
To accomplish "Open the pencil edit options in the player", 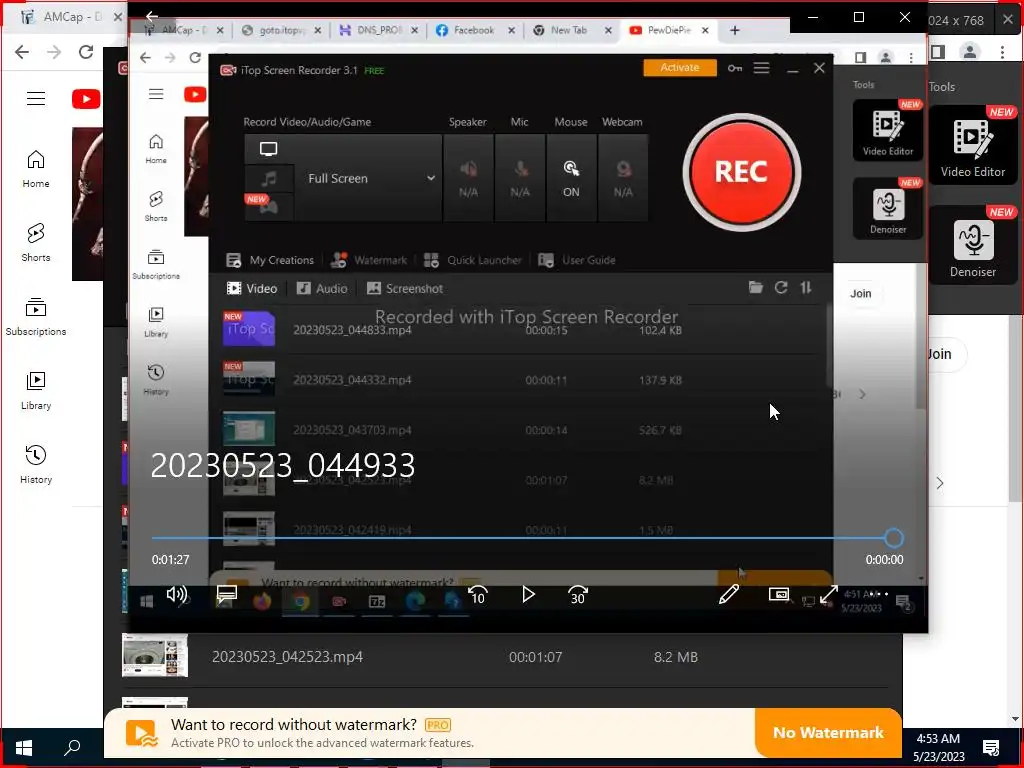I will [729, 594].
